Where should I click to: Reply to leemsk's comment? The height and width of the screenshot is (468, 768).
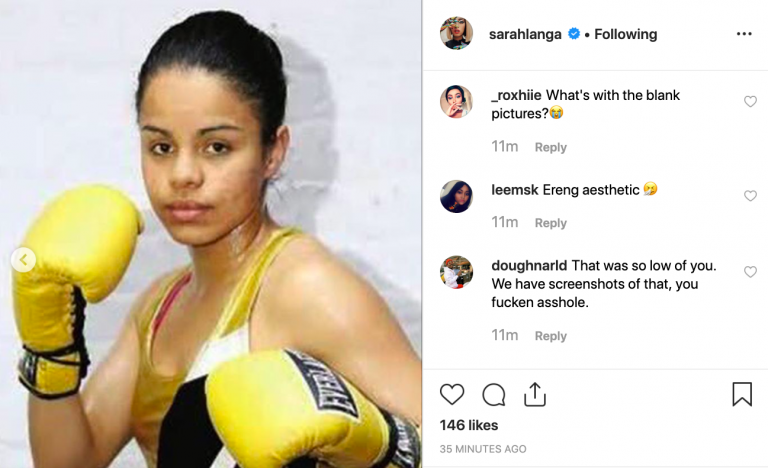tap(551, 223)
